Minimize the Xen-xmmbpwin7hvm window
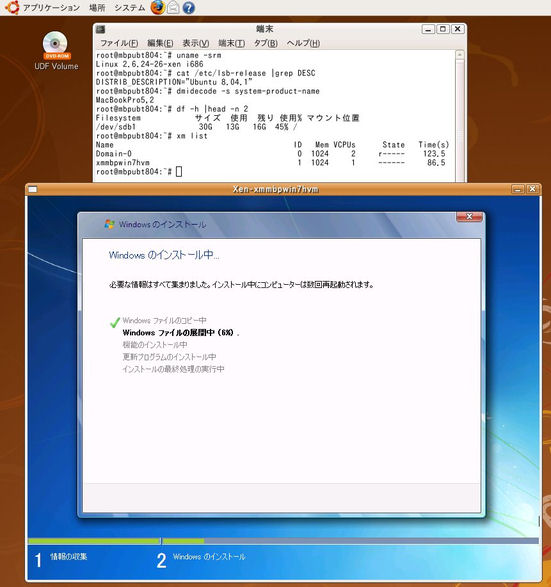551x587 pixels. (x=518, y=189)
